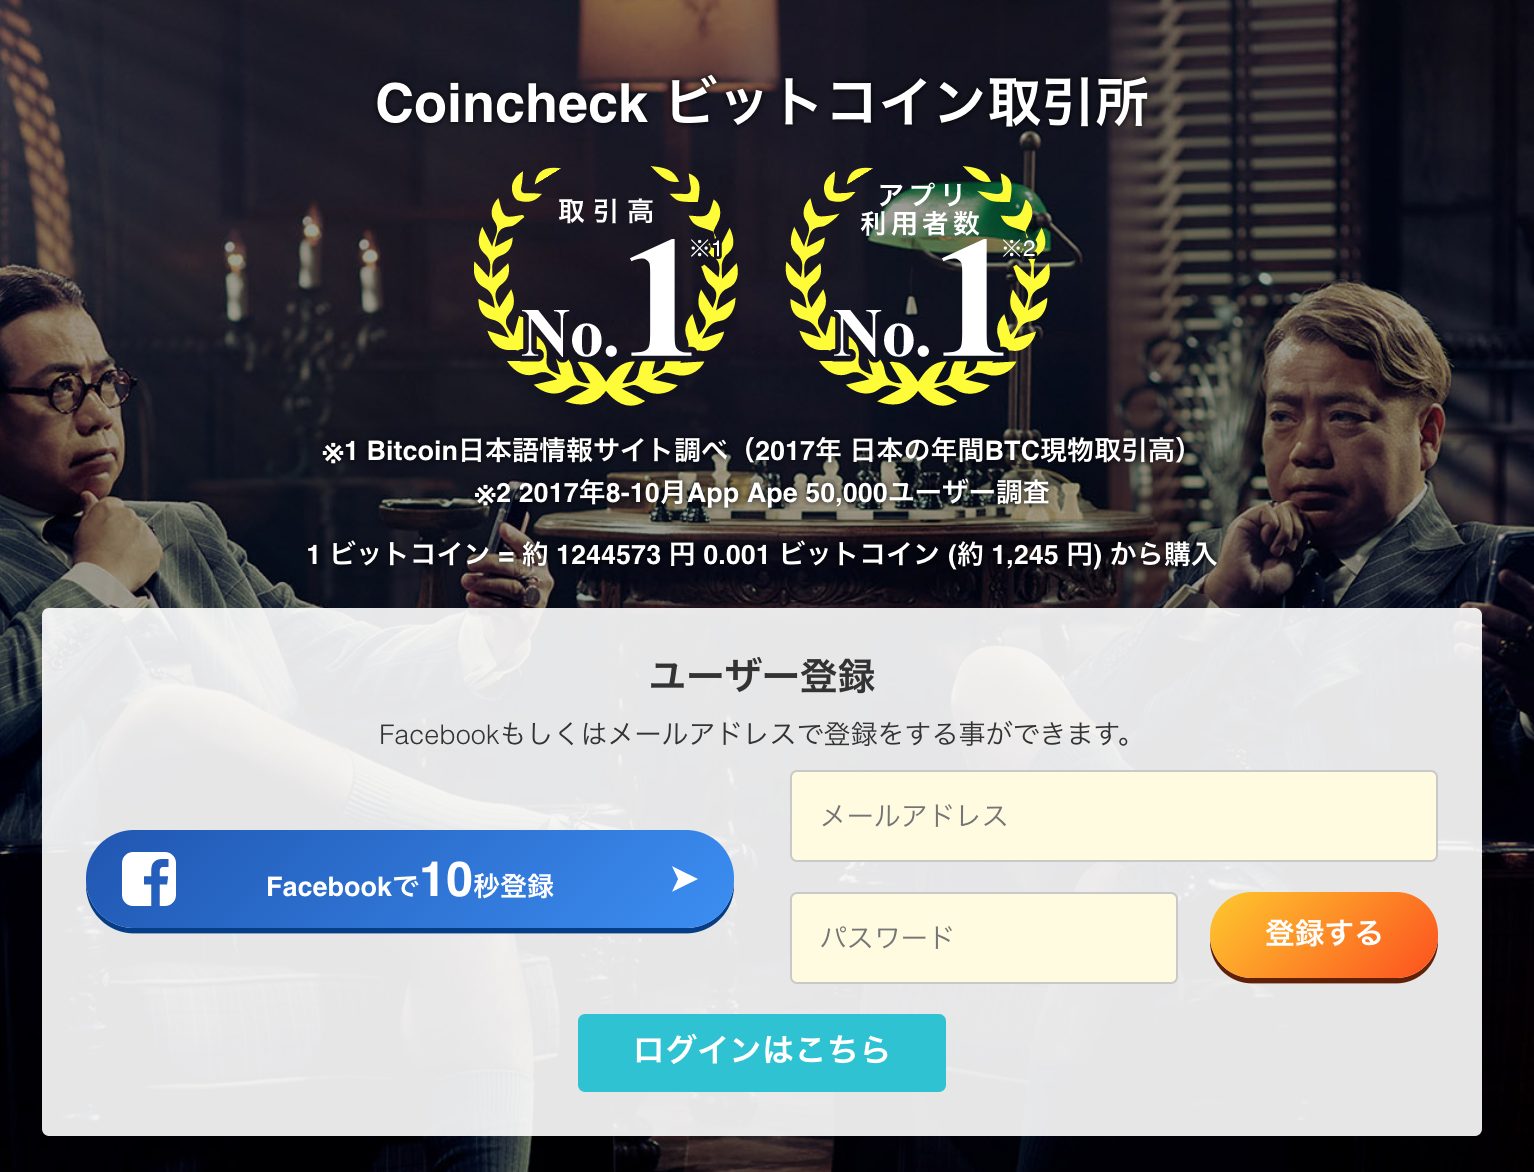Image resolution: width=1534 pixels, height=1172 pixels.
Task: Click the Facebookもしくはメールアドレス description text
Action: 757,734
